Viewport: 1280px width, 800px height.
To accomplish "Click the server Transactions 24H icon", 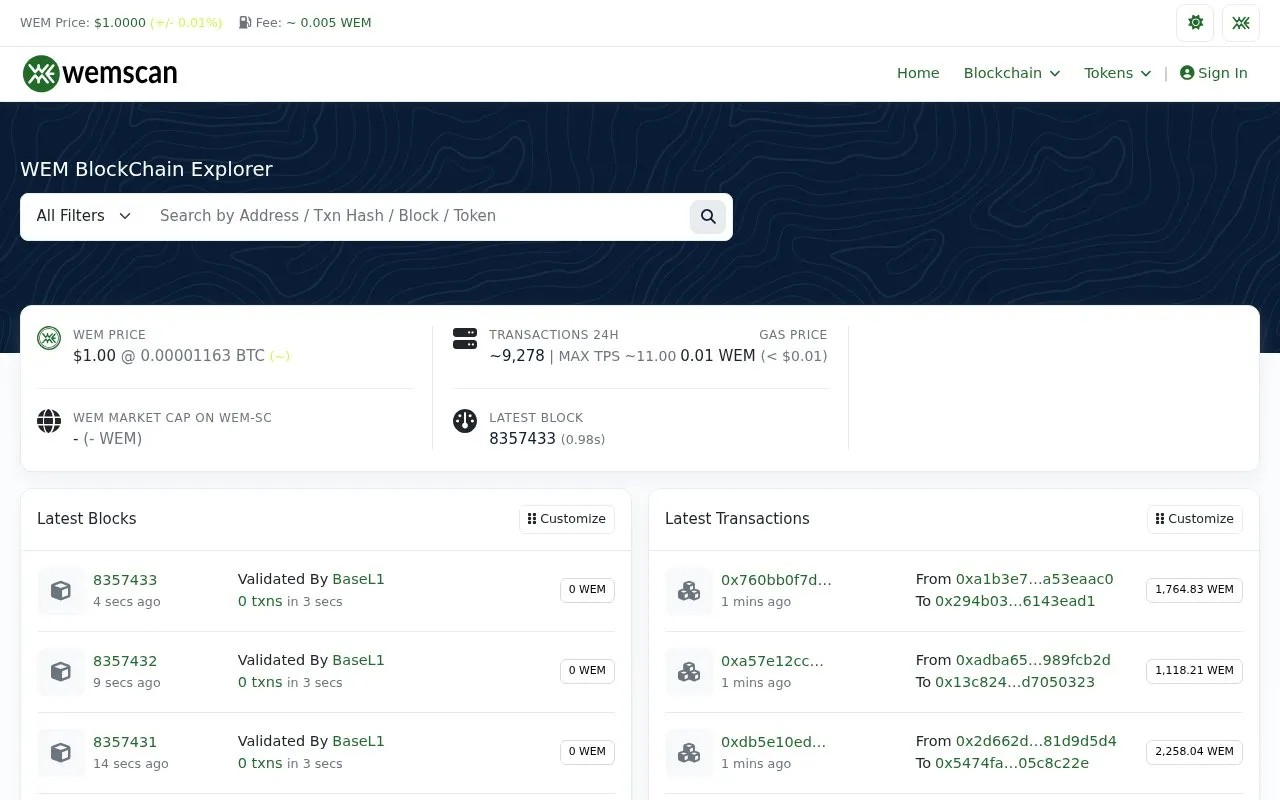I will click(465, 338).
